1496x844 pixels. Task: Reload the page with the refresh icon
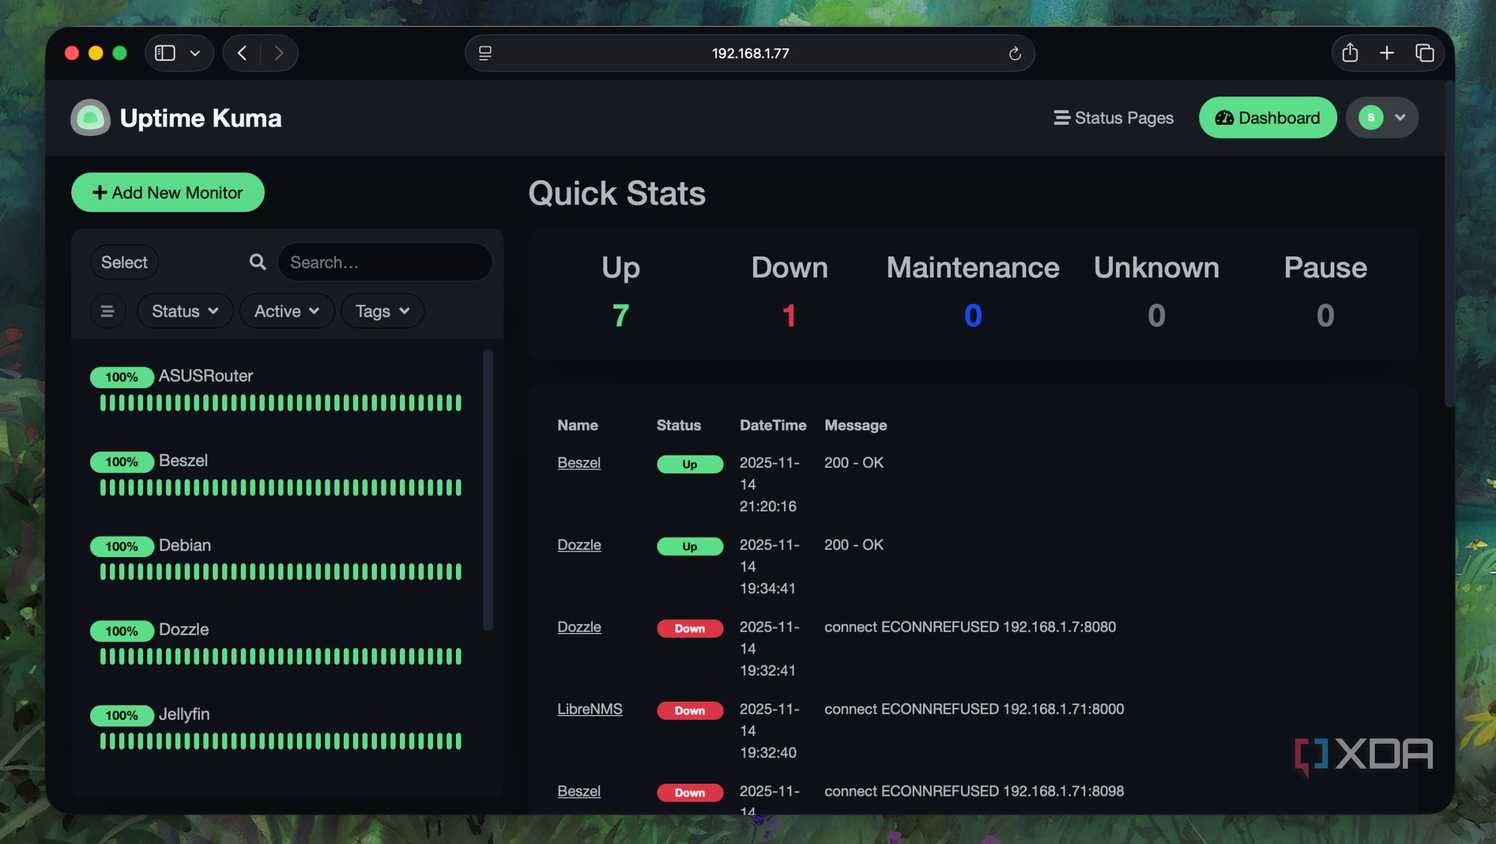(1014, 53)
